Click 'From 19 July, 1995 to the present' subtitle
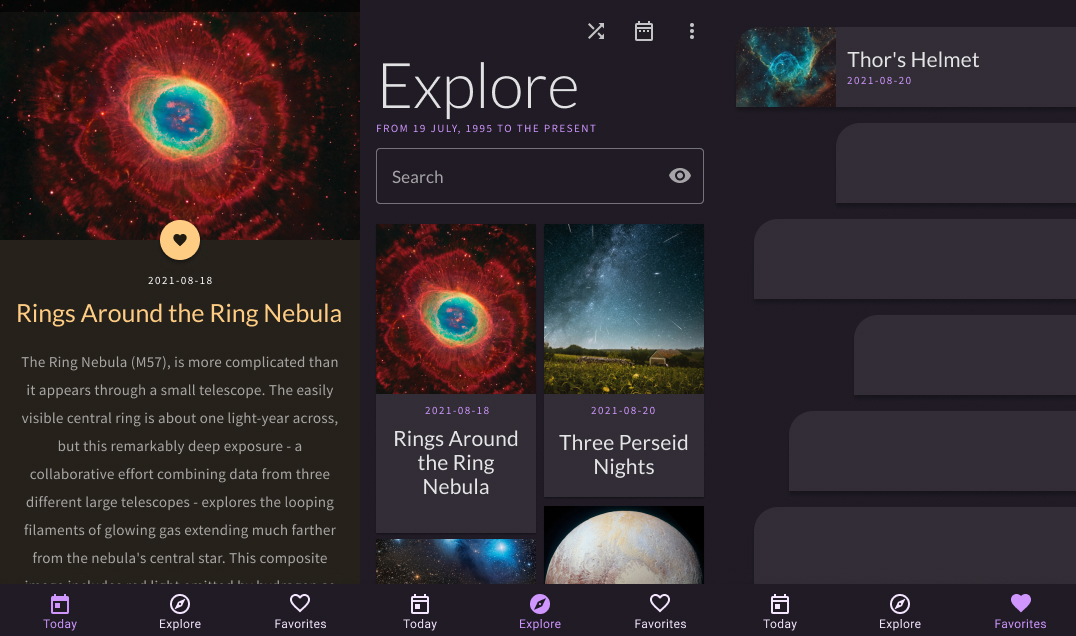Image resolution: width=1076 pixels, height=636 pixels. (486, 128)
